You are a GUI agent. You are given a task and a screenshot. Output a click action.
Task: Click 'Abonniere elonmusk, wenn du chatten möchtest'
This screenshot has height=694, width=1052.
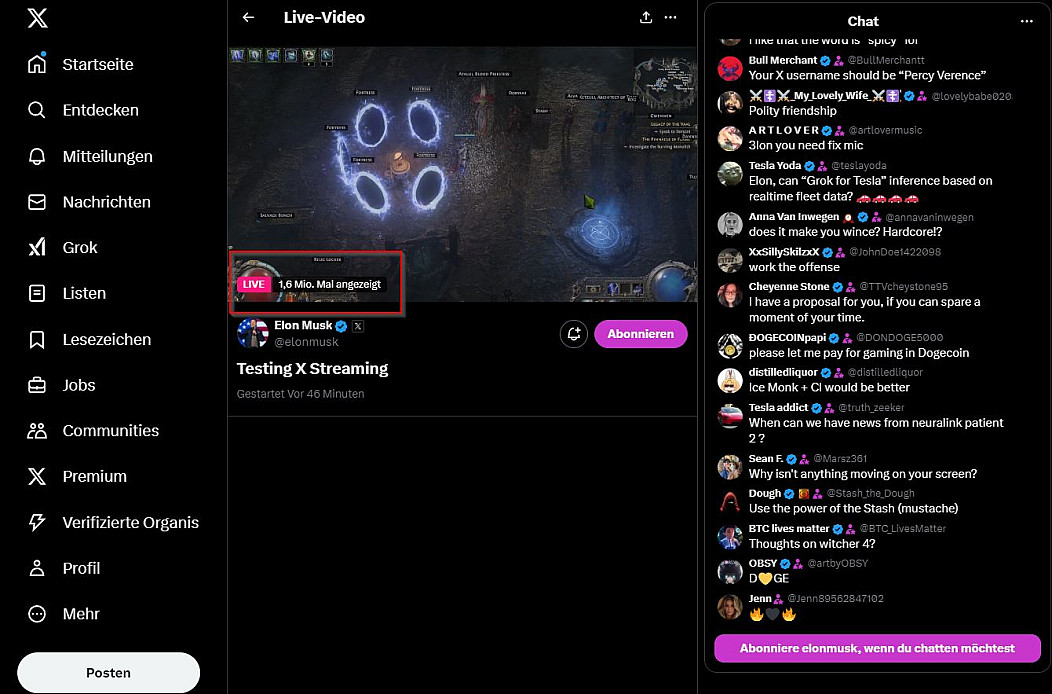[877, 648]
